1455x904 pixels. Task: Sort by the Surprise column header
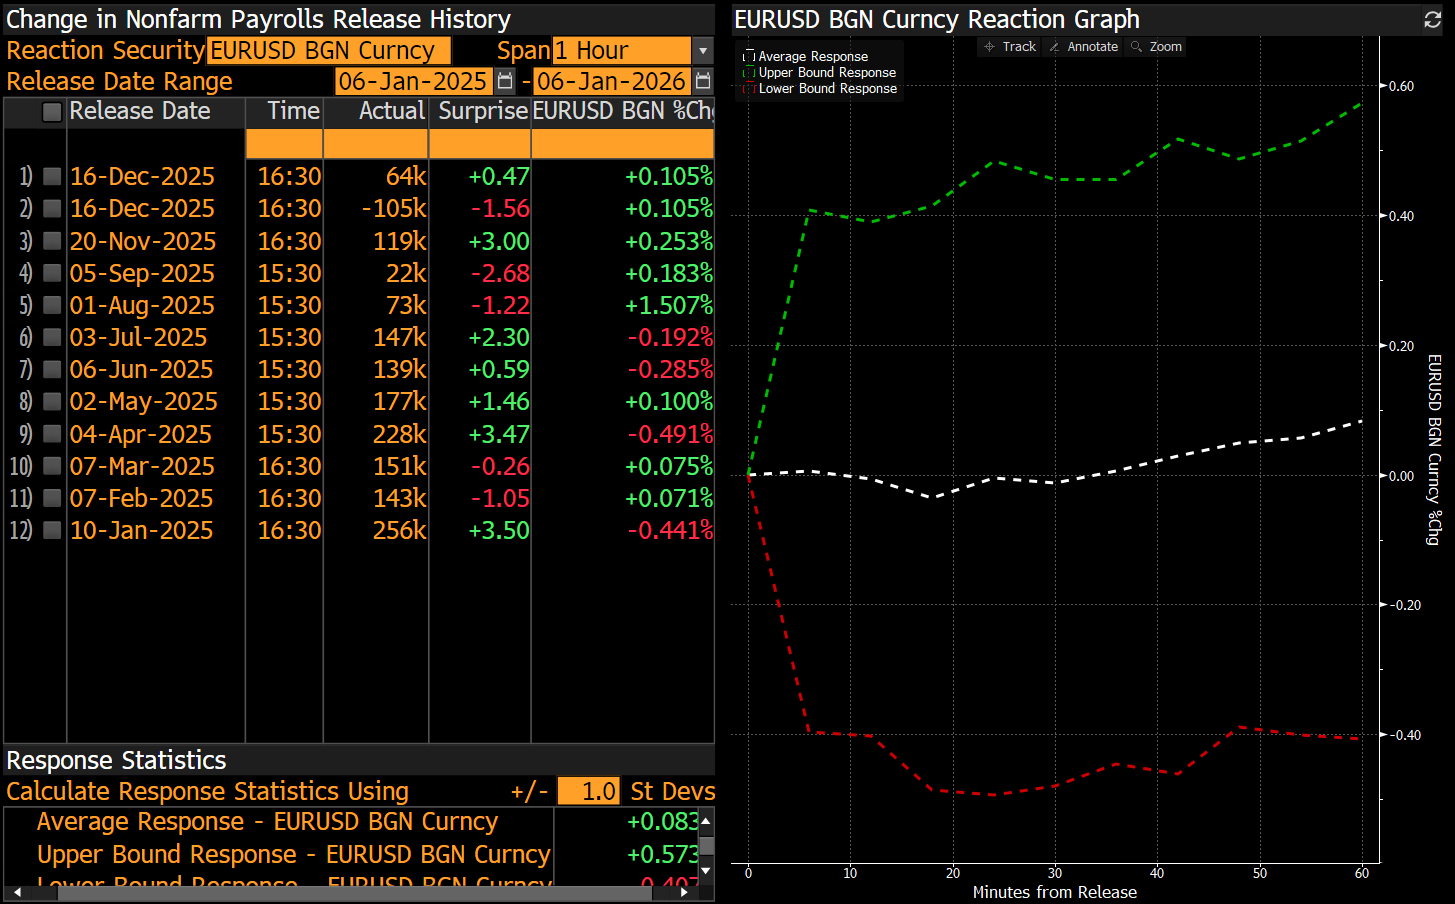[482, 111]
